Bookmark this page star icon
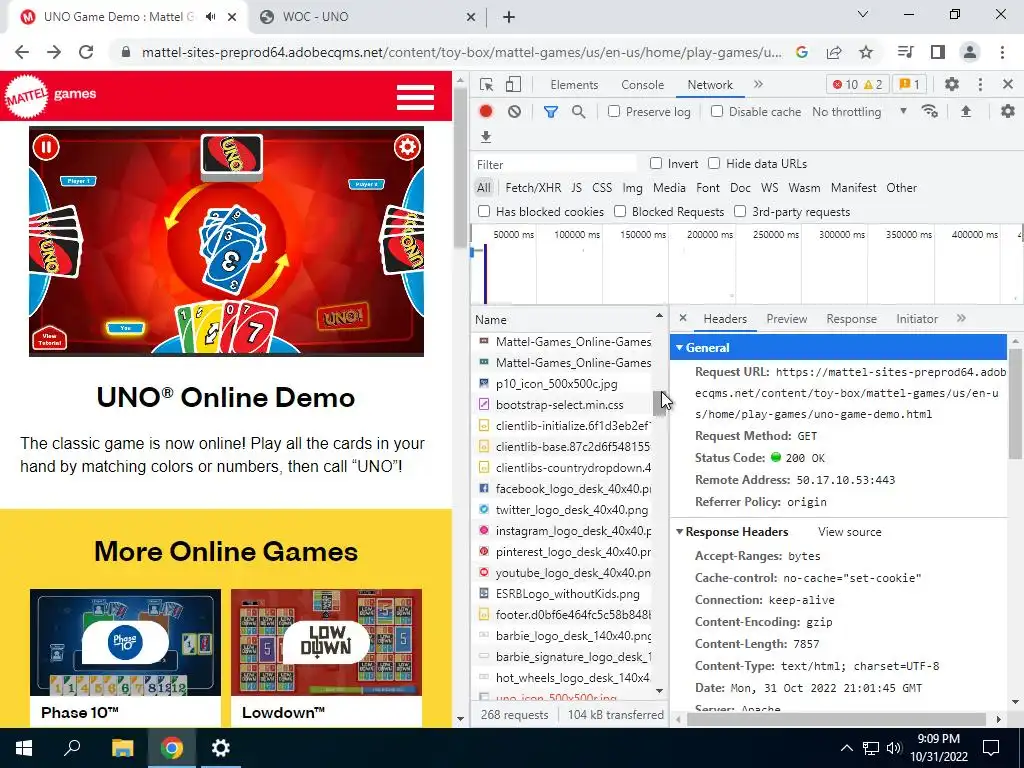 point(866,52)
